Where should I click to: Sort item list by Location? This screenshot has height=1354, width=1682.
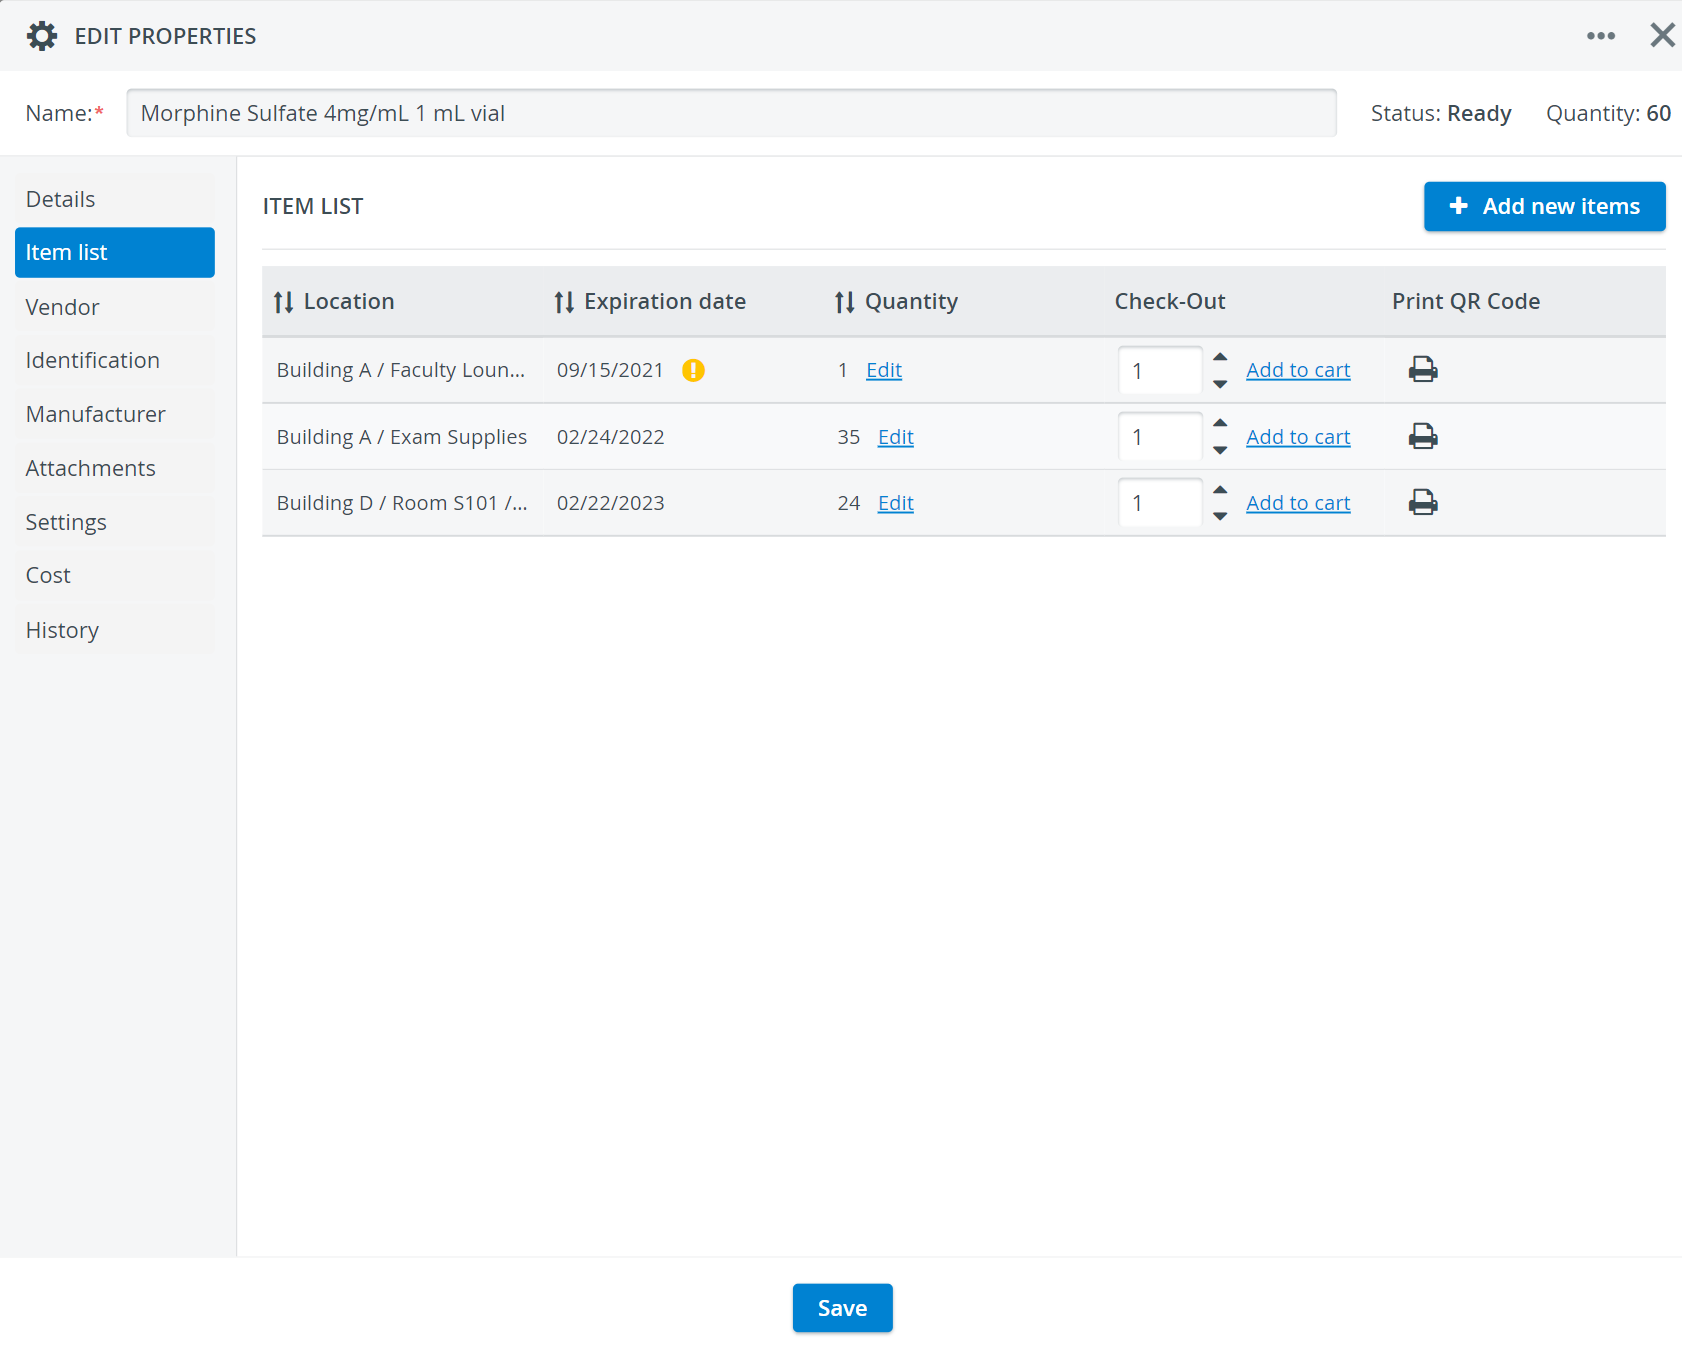point(284,302)
